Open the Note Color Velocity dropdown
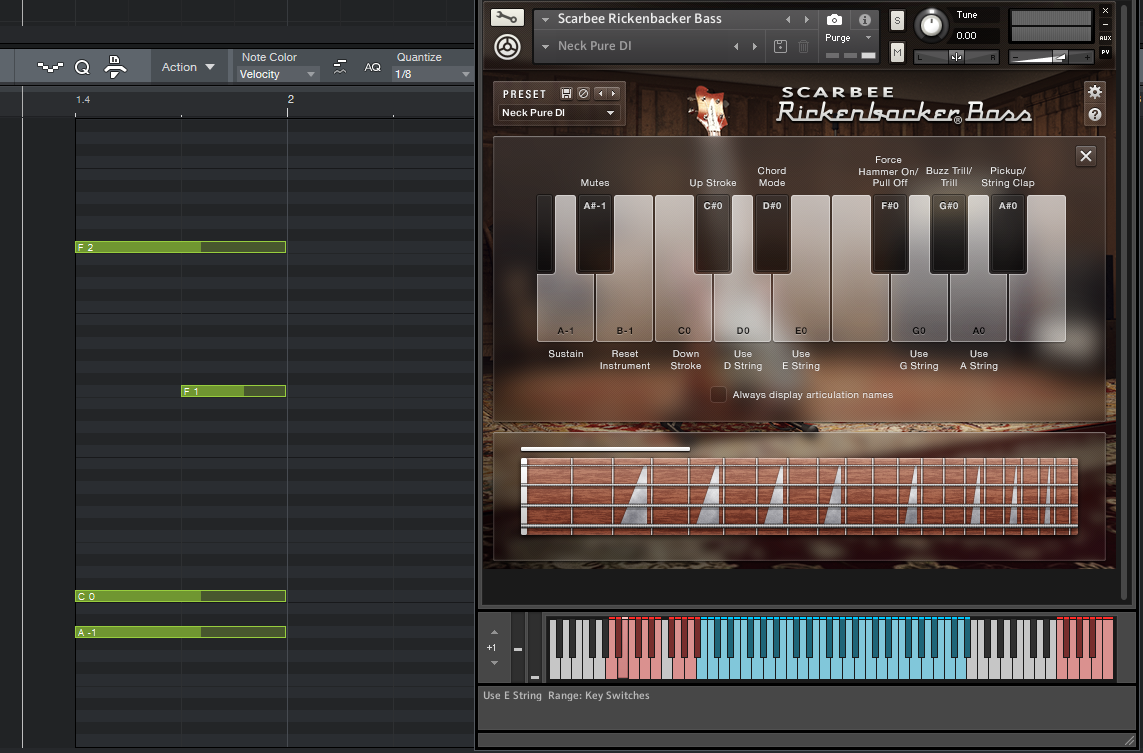 (x=278, y=74)
